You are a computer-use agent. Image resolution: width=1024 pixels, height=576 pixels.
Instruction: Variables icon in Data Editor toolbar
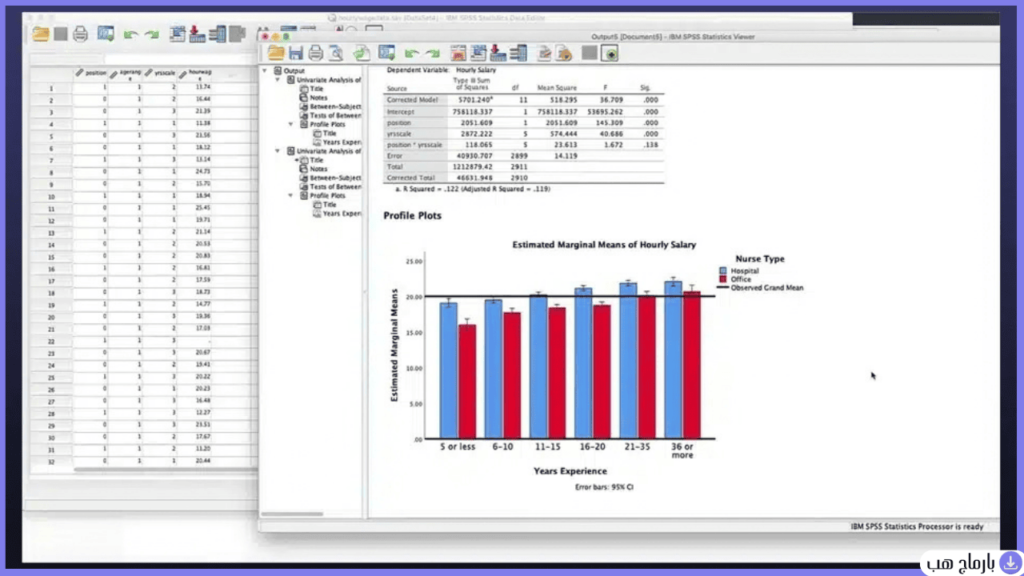pyautogui.click(x=217, y=33)
